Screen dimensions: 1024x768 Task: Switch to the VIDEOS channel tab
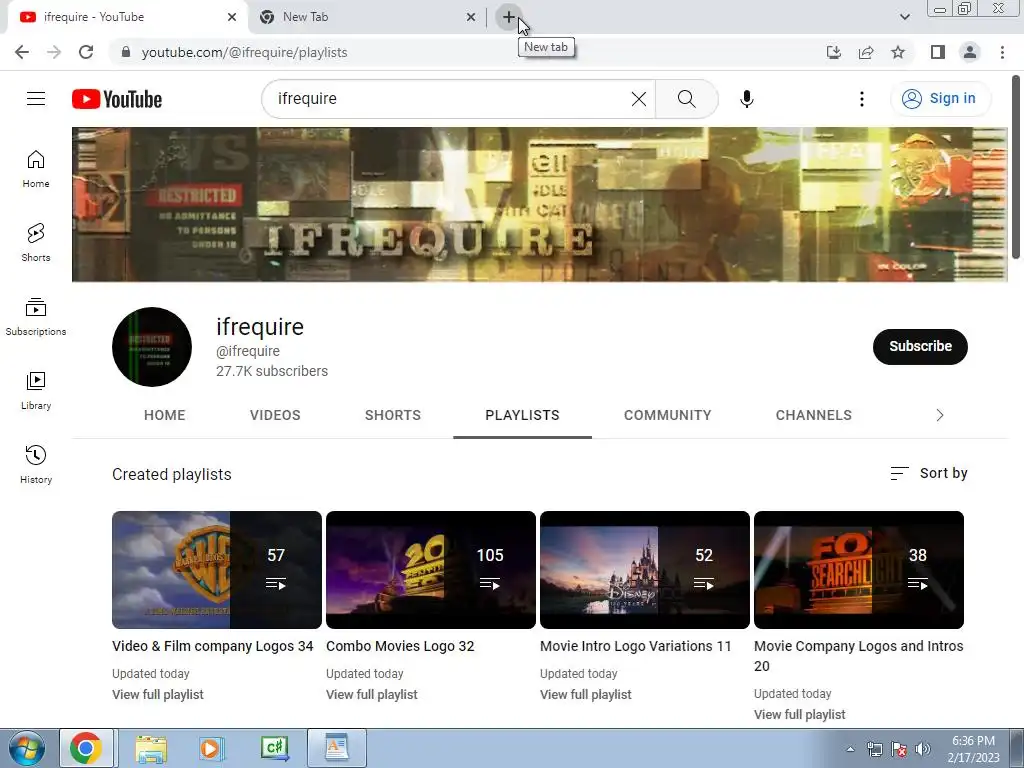(275, 415)
